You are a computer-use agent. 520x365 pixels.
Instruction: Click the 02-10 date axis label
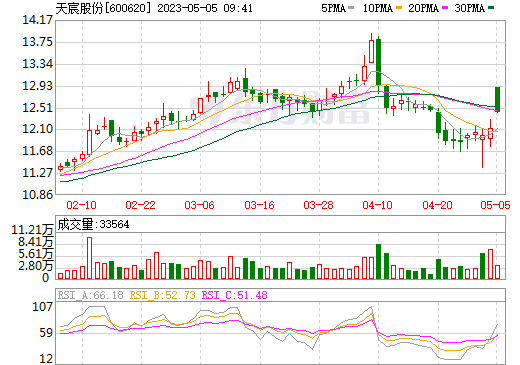tap(81, 205)
